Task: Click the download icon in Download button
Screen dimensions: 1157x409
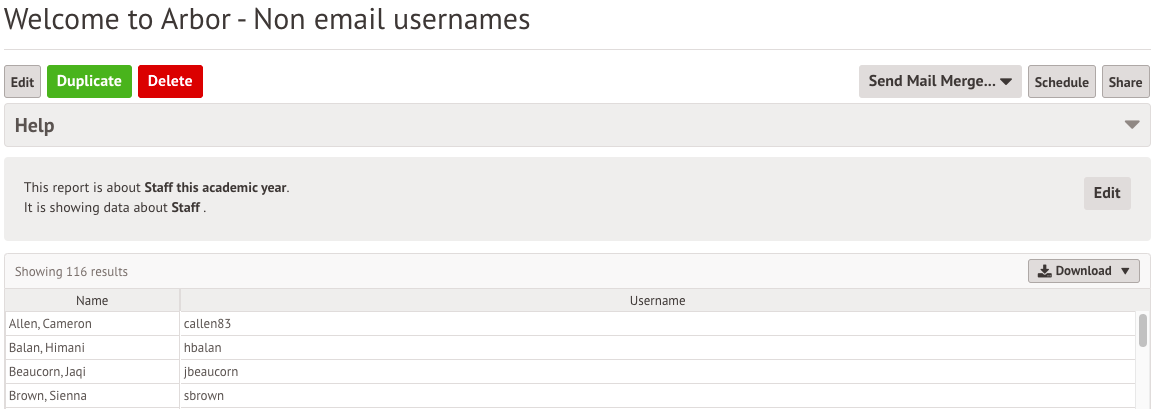Action: click(x=1044, y=271)
